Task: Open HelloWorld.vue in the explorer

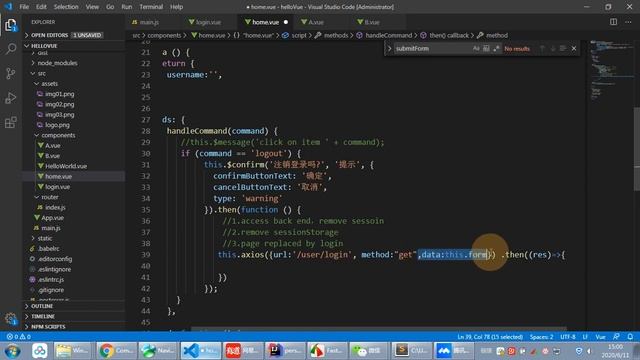Action: tap(65, 166)
